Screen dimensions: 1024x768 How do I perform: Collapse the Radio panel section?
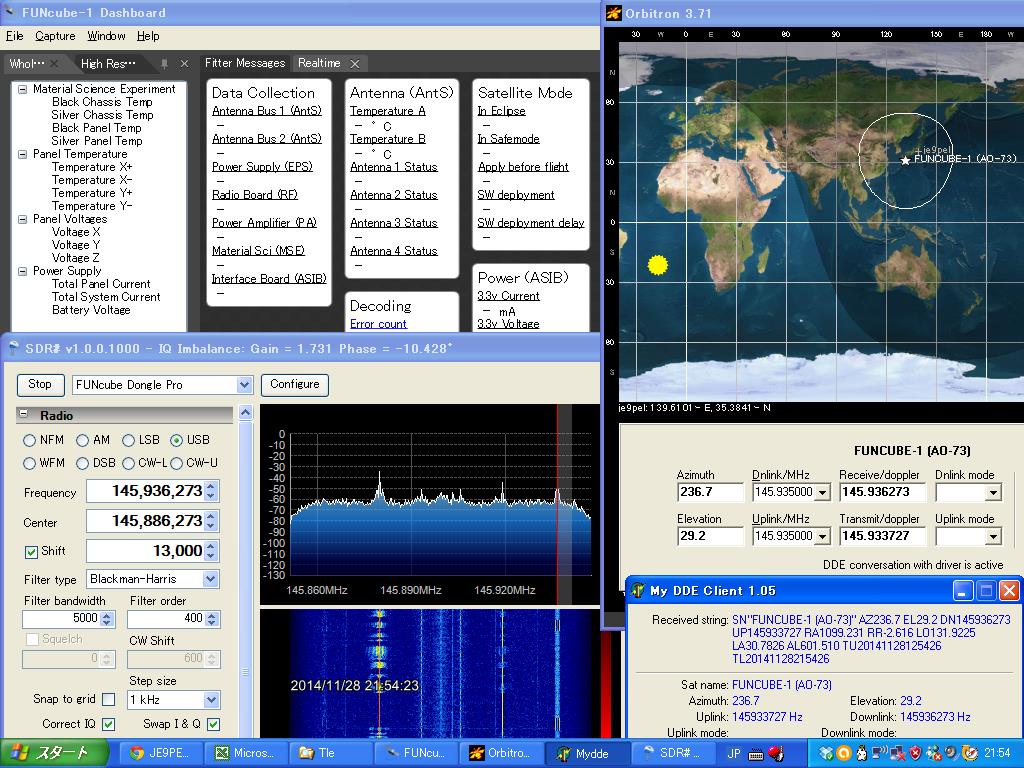[x=24, y=415]
